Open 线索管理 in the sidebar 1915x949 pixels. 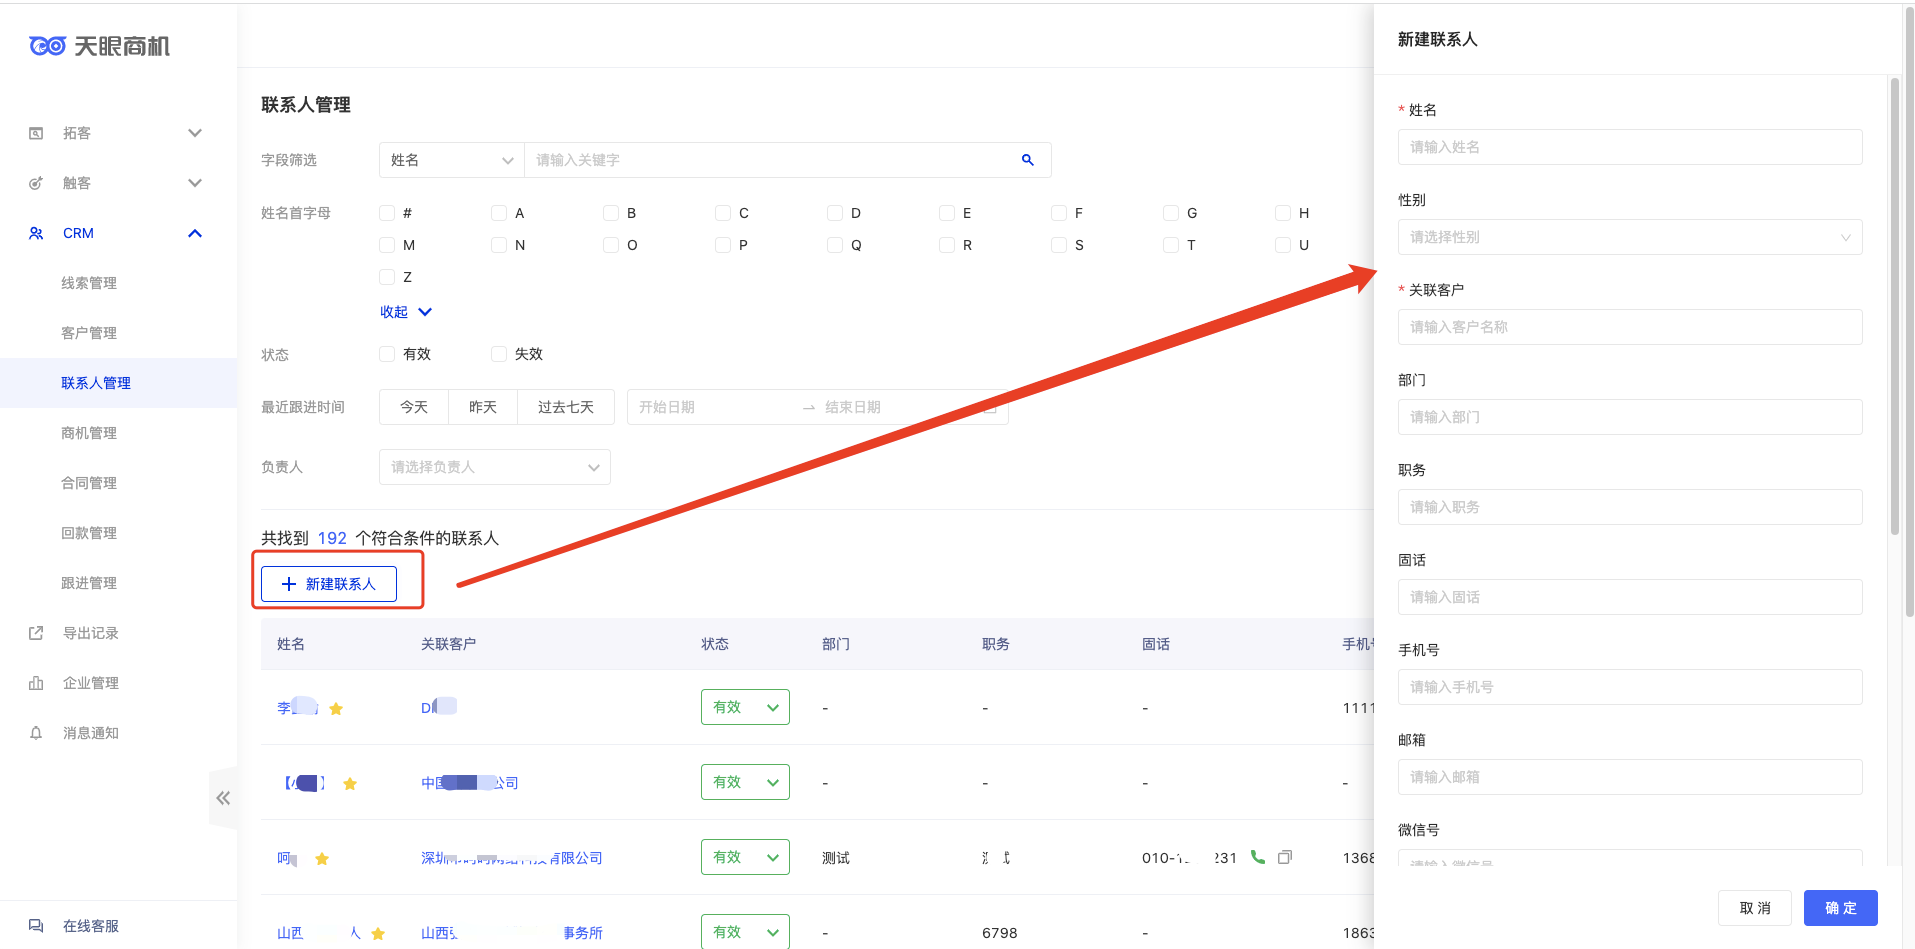click(89, 283)
